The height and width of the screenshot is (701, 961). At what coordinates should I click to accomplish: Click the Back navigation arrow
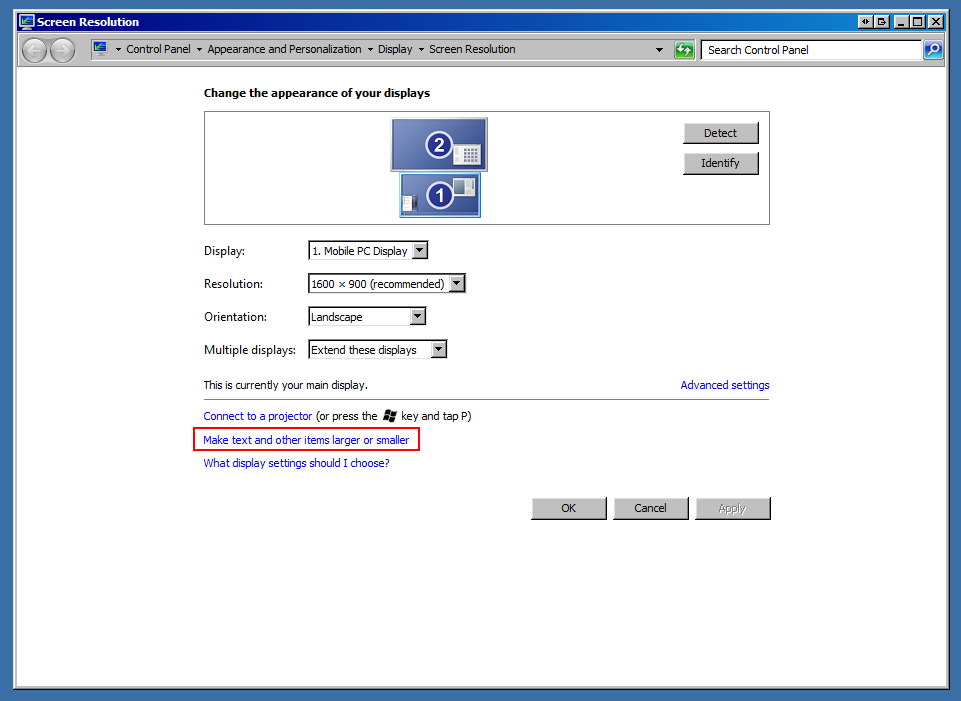pos(34,50)
